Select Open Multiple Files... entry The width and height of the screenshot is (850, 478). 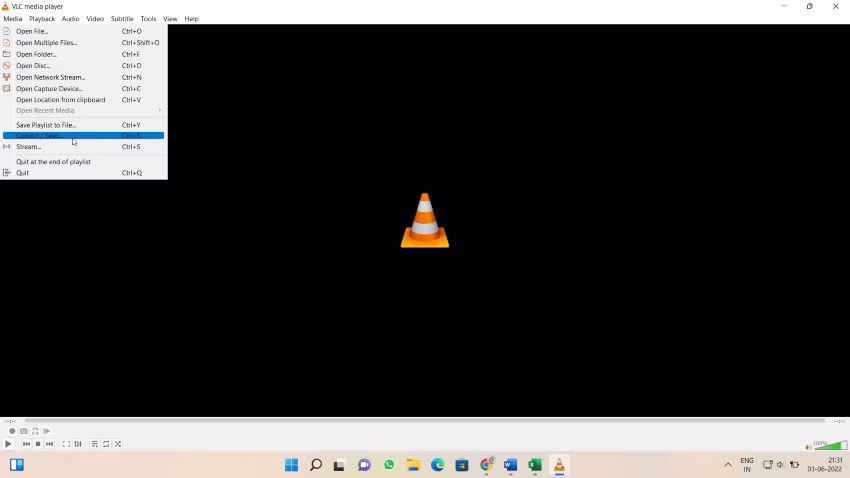83,43
